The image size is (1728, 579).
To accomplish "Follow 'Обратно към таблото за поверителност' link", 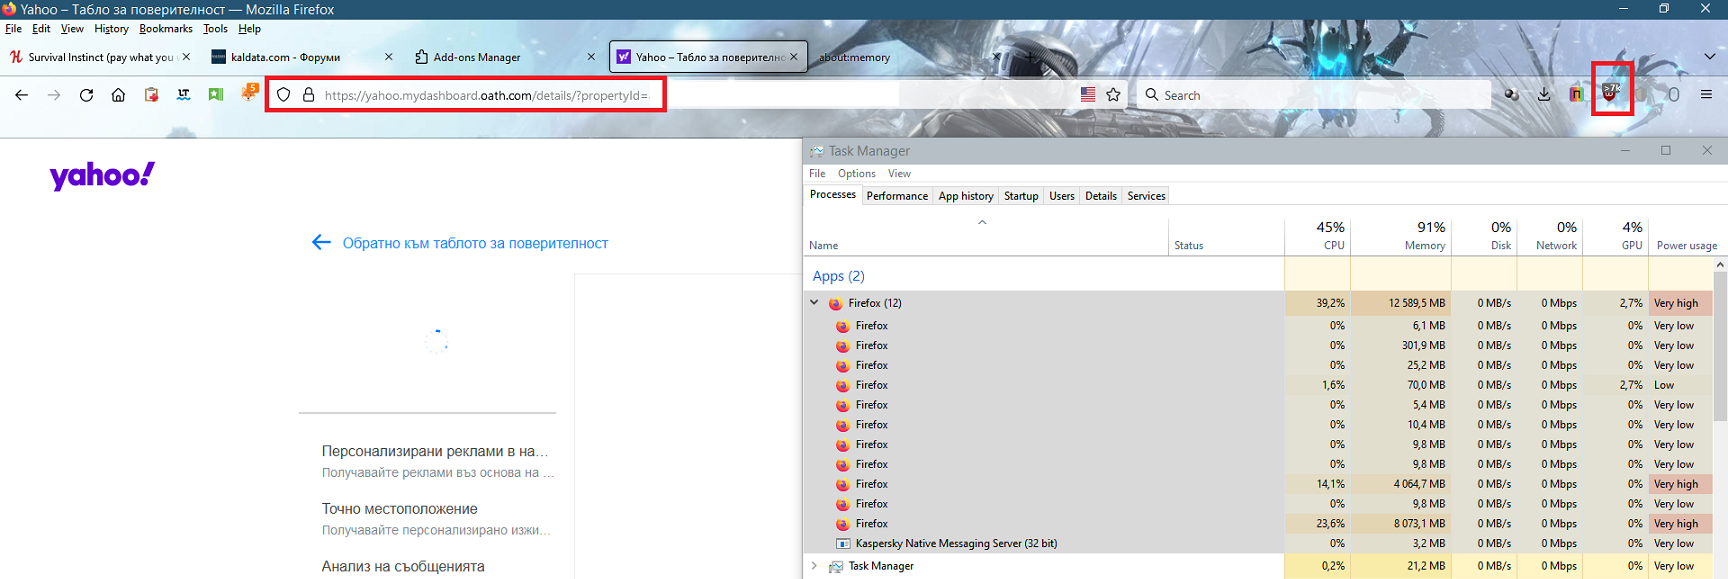I will click(x=475, y=243).
